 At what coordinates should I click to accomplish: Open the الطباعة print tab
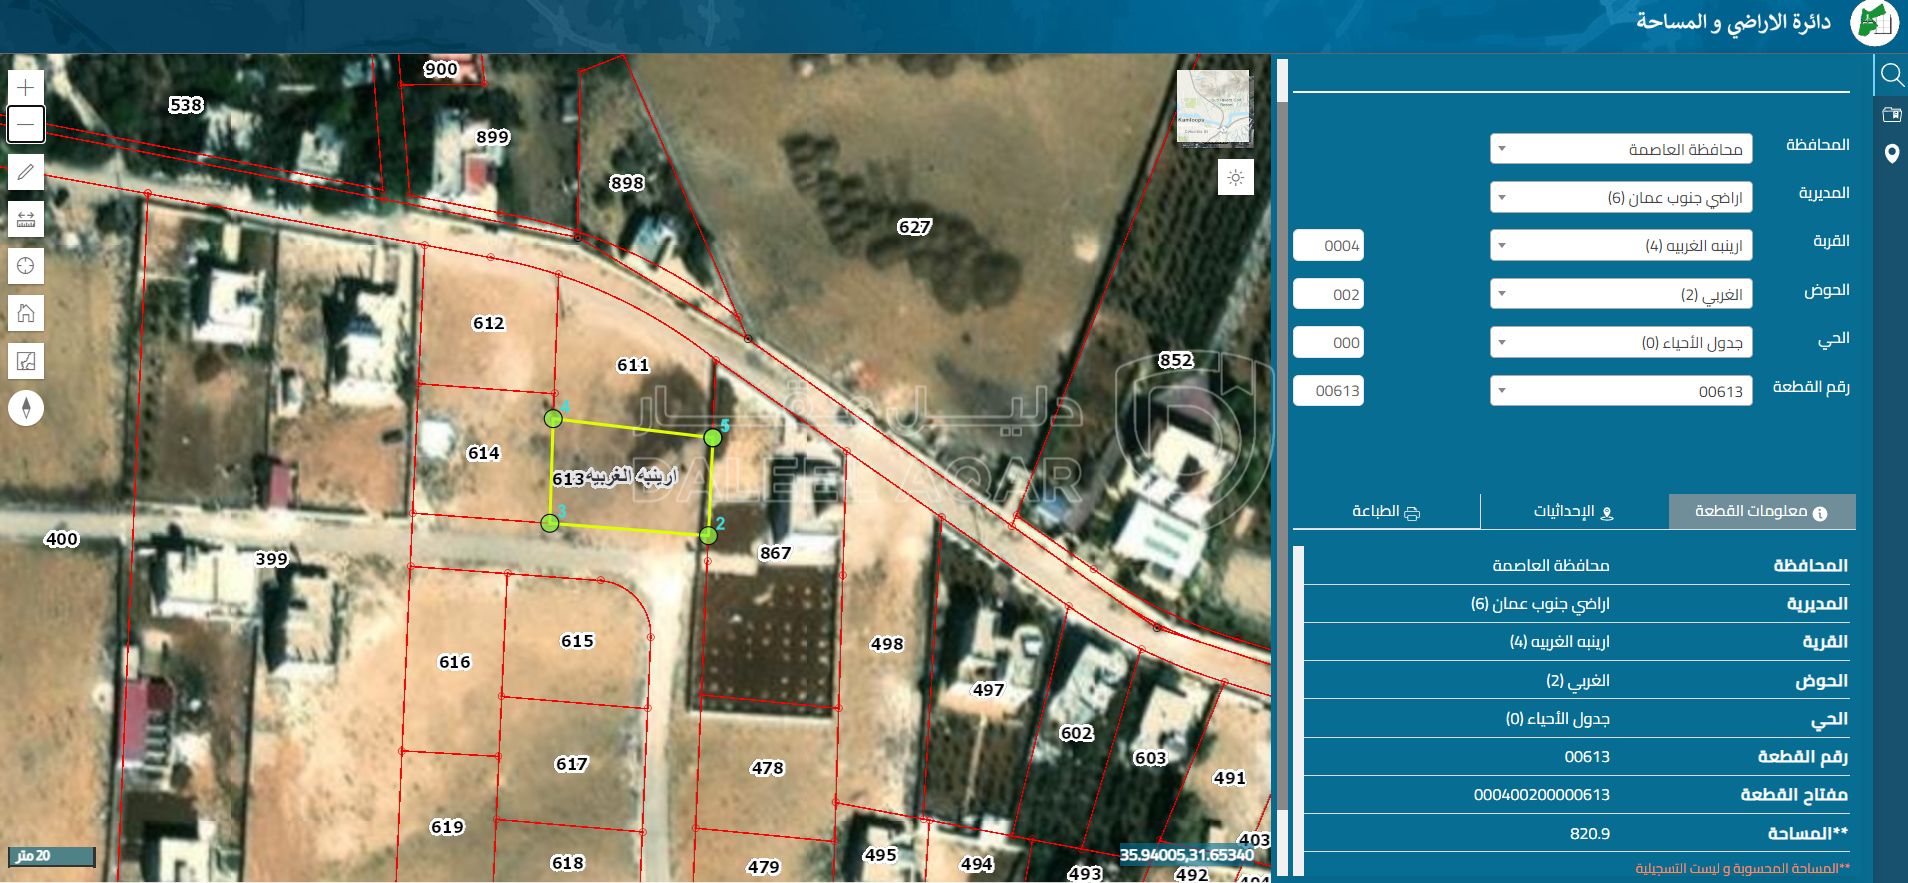pos(1386,512)
